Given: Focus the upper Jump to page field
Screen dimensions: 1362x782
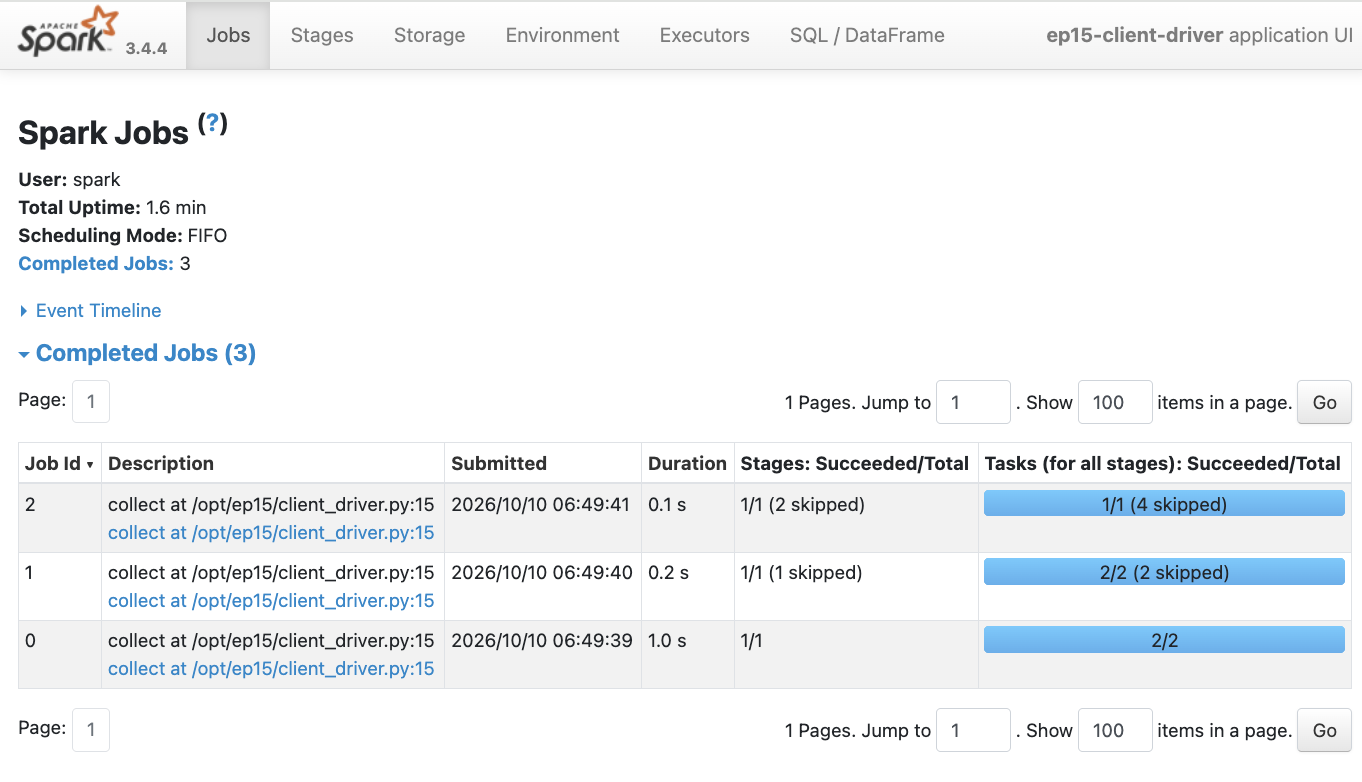Looking at the screenshot, I should (973, 402).
